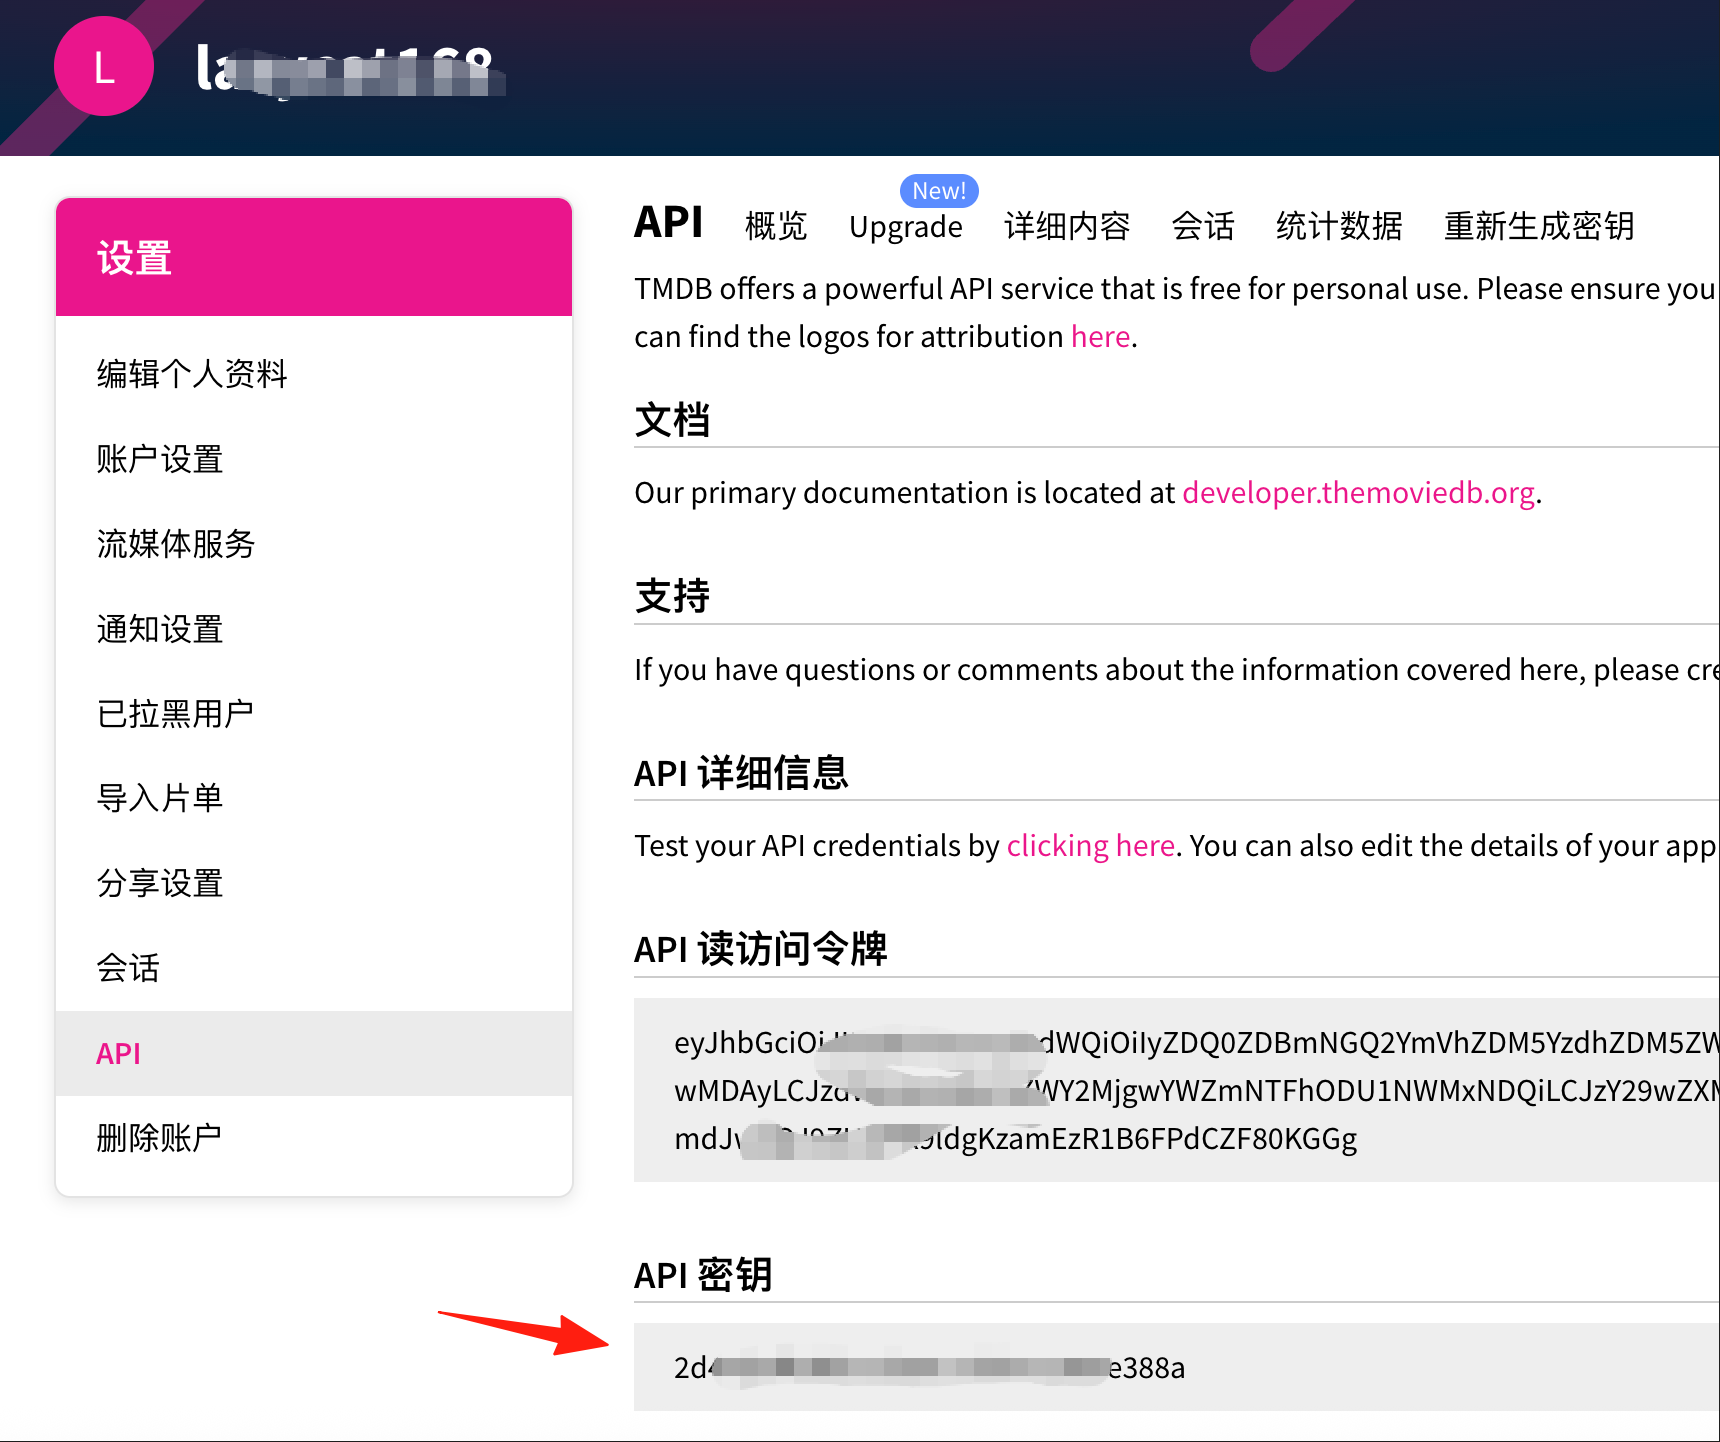Click the 设置 sidebar header

(314, 257)
